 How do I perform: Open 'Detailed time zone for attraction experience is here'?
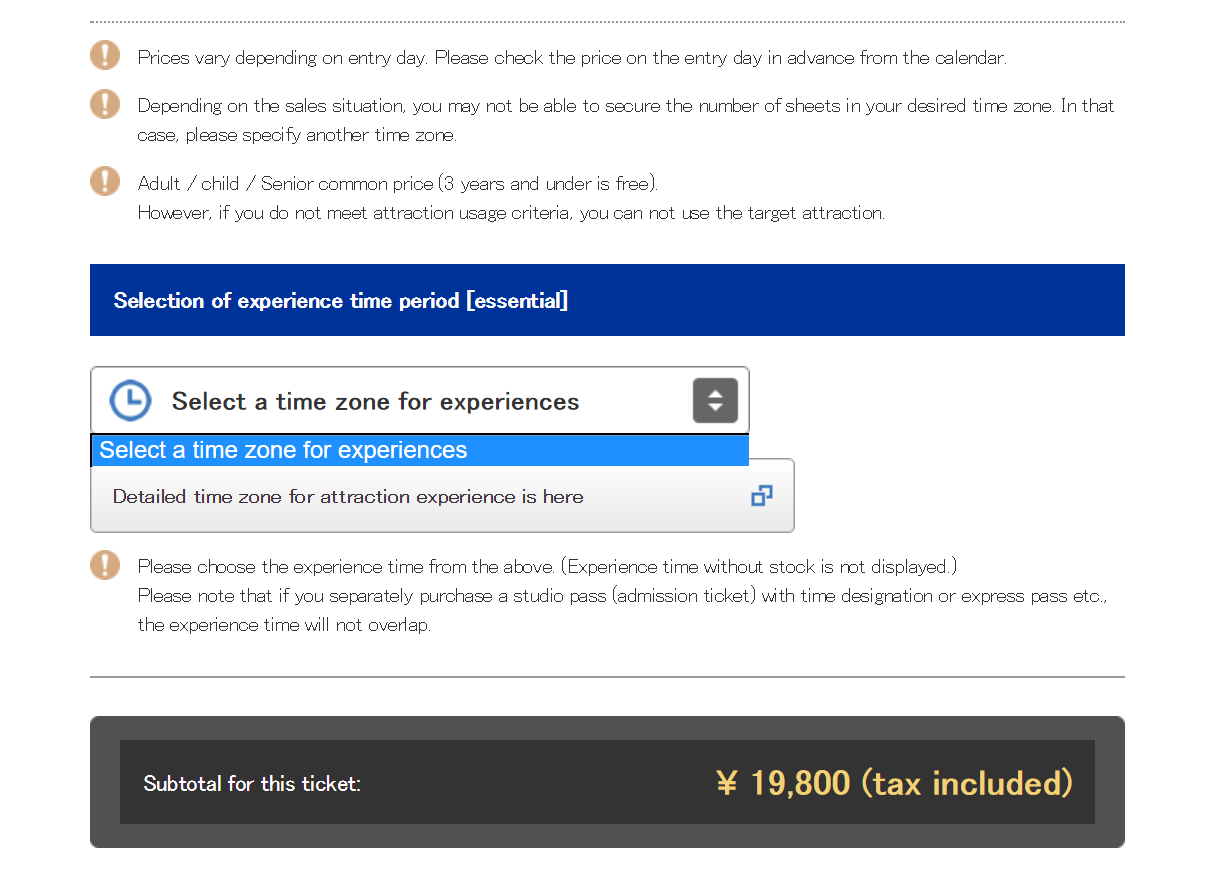point(348,497)
